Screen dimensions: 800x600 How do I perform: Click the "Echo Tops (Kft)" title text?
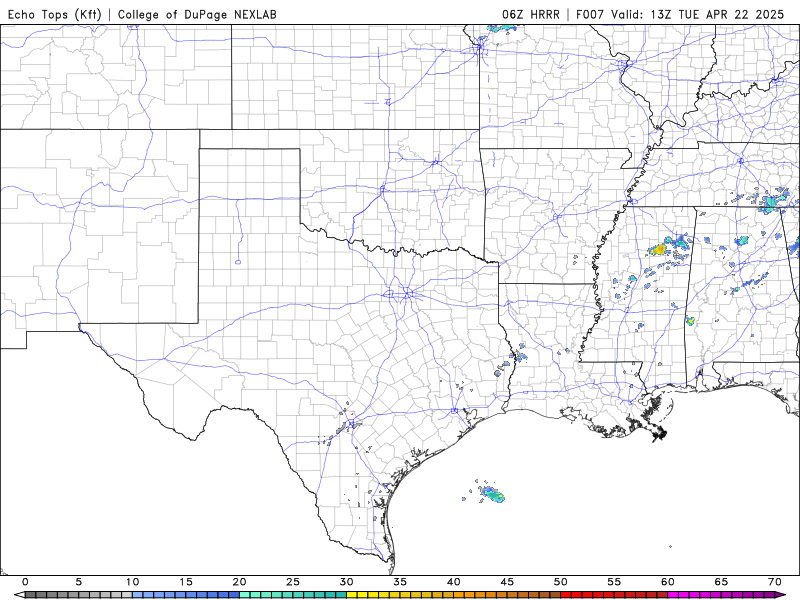point(55,14)
